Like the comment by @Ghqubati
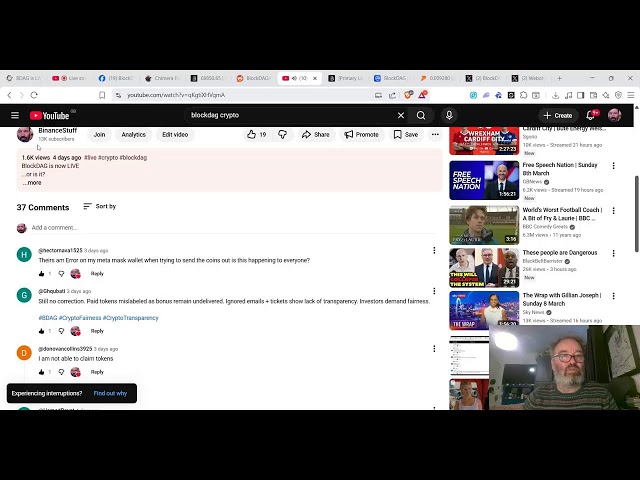Screen dimensions: 640x480 tap(41, 331)
